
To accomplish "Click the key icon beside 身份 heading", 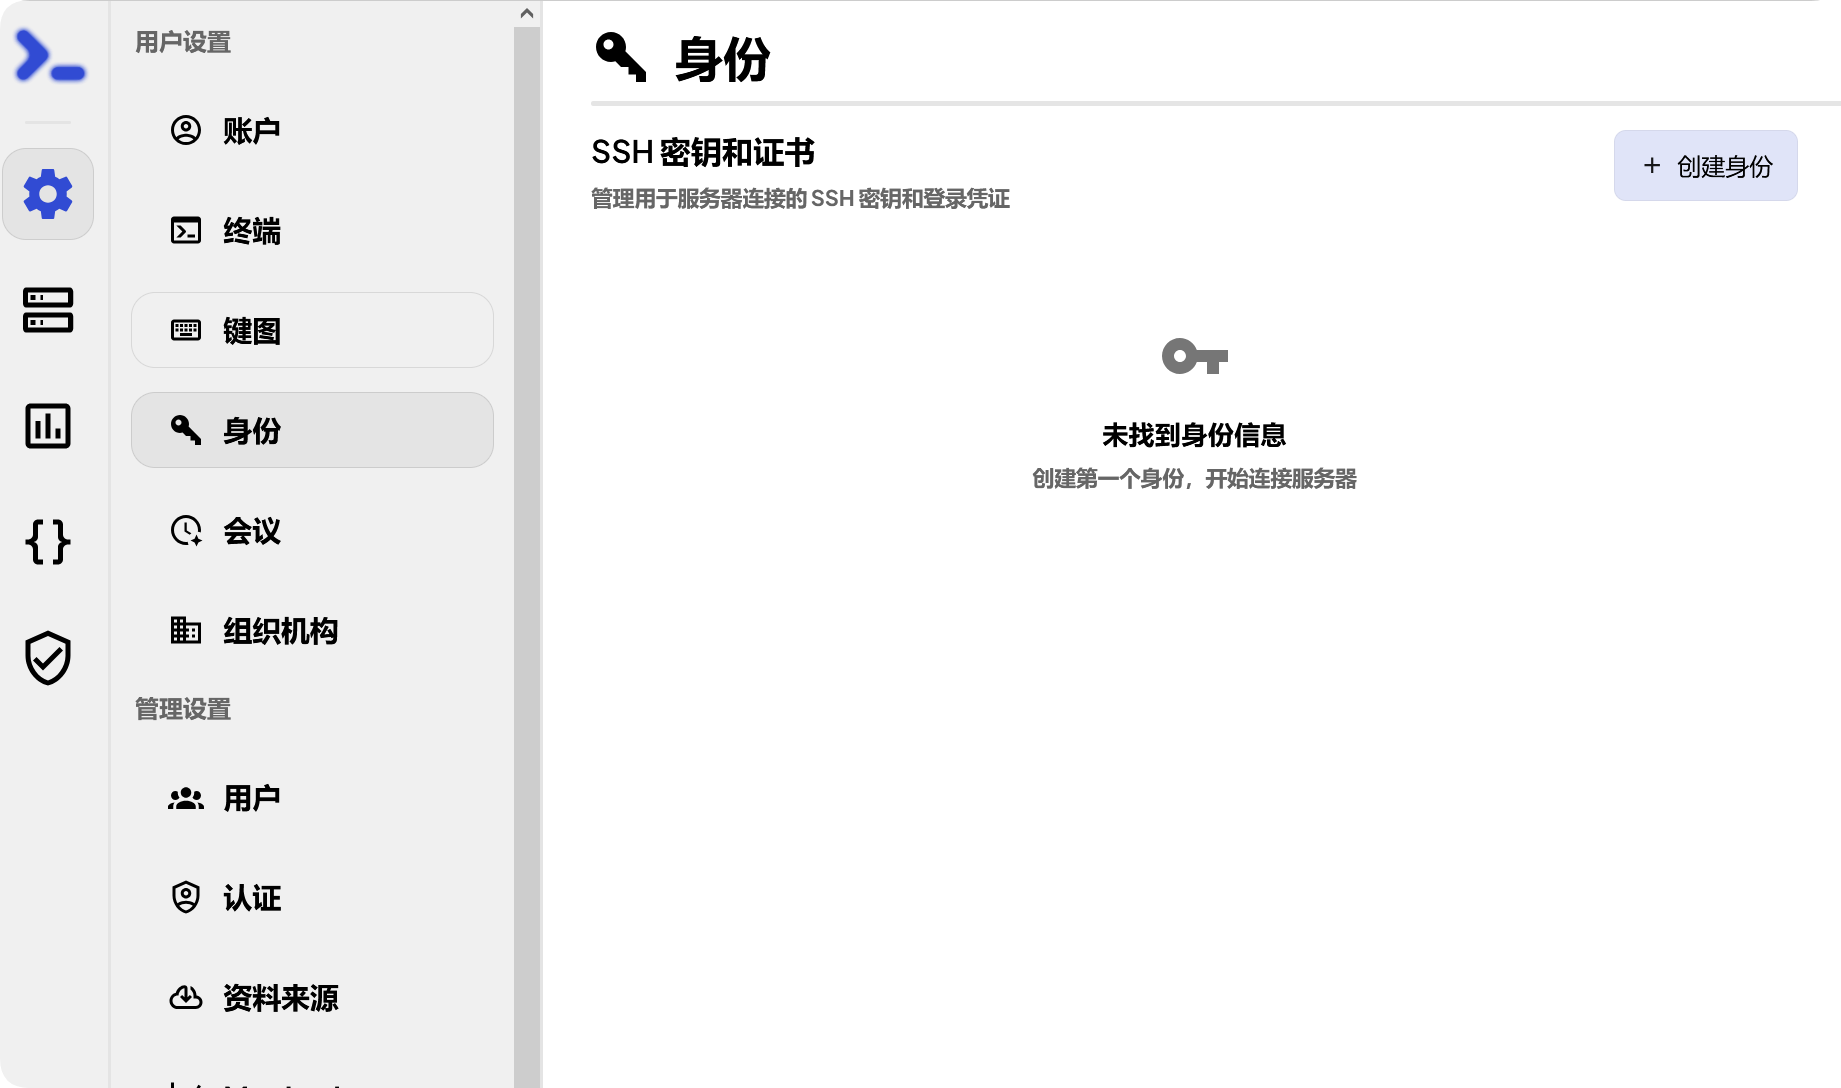I will 620,58.
